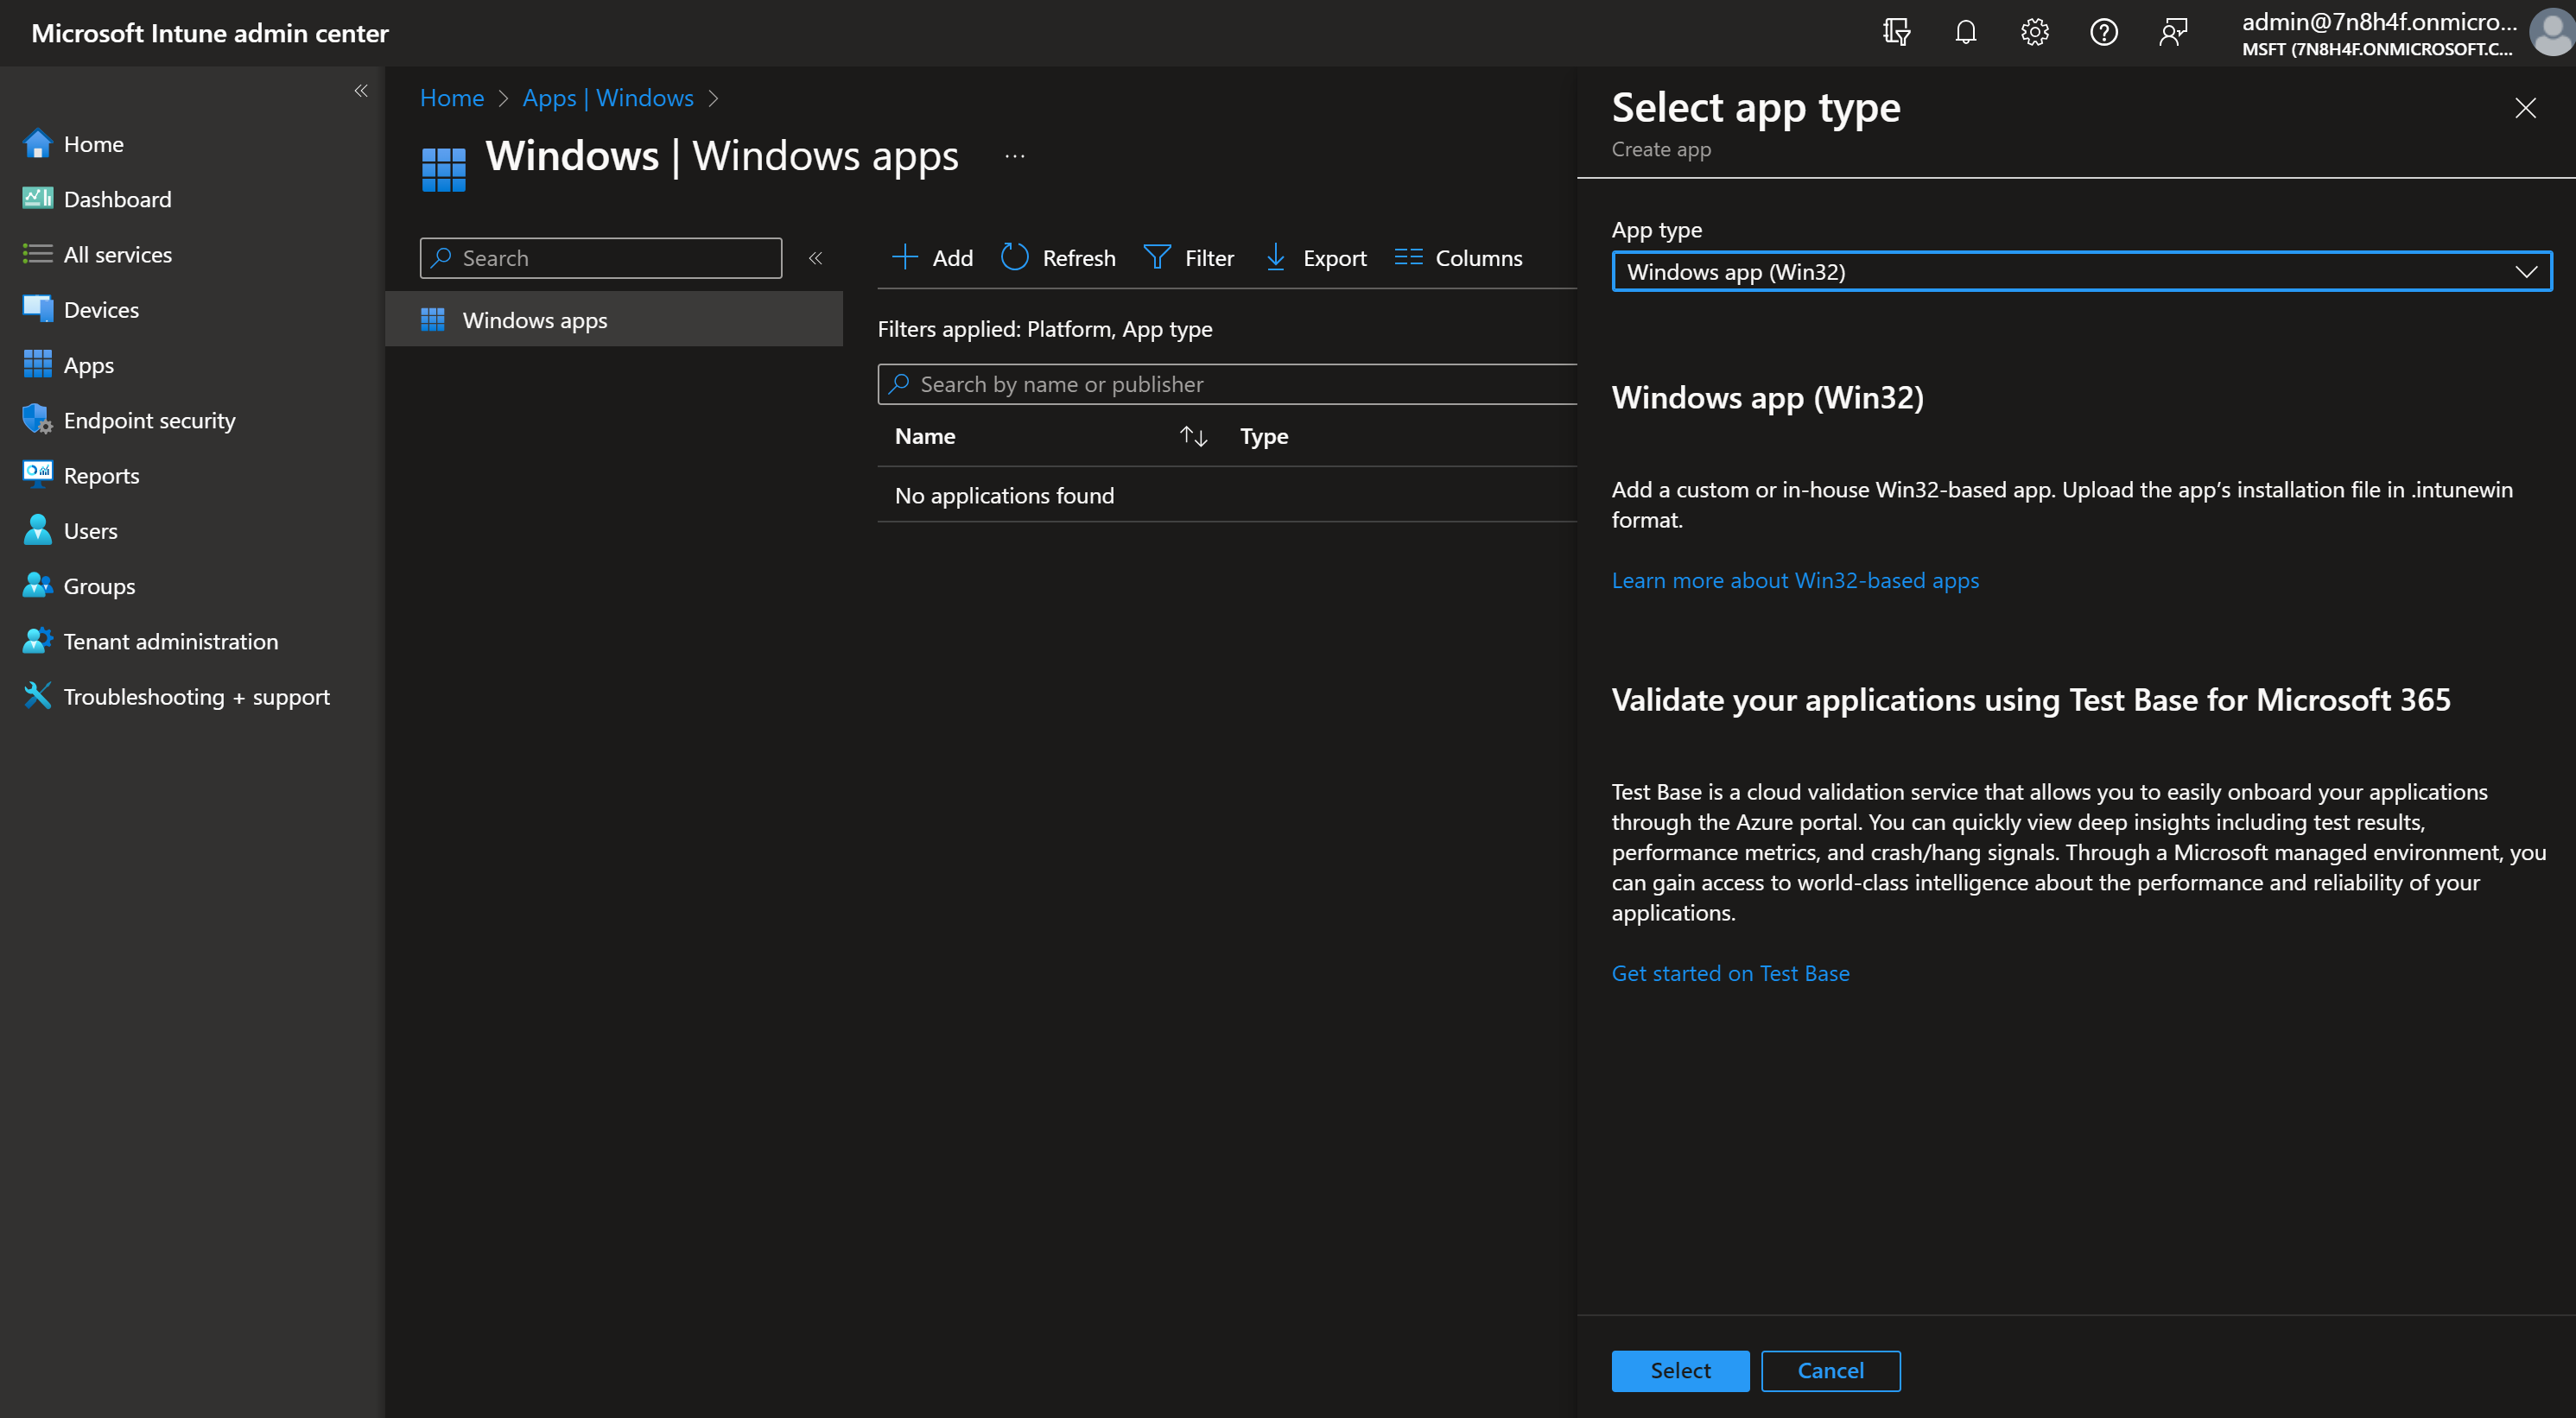
Task: Sort applications by Name
Action: [x=1192, y=436]
